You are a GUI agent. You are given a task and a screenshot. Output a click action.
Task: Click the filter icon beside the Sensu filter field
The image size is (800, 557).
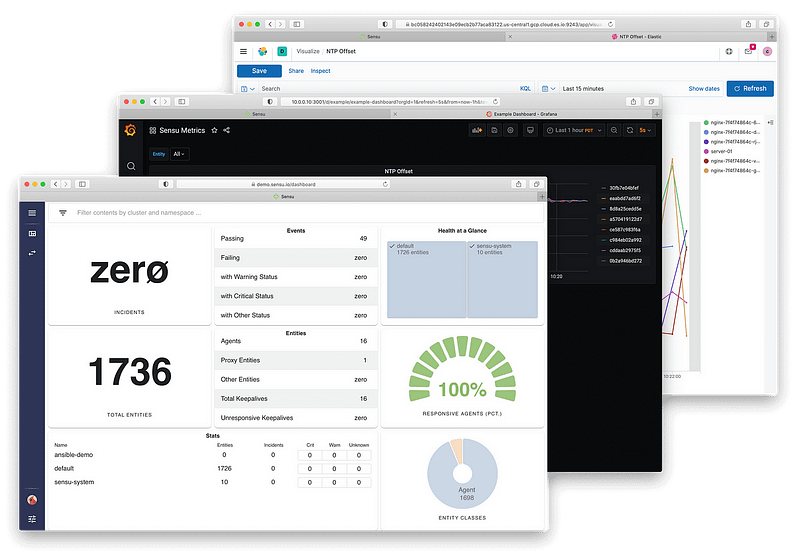click(x=63, y=213)
